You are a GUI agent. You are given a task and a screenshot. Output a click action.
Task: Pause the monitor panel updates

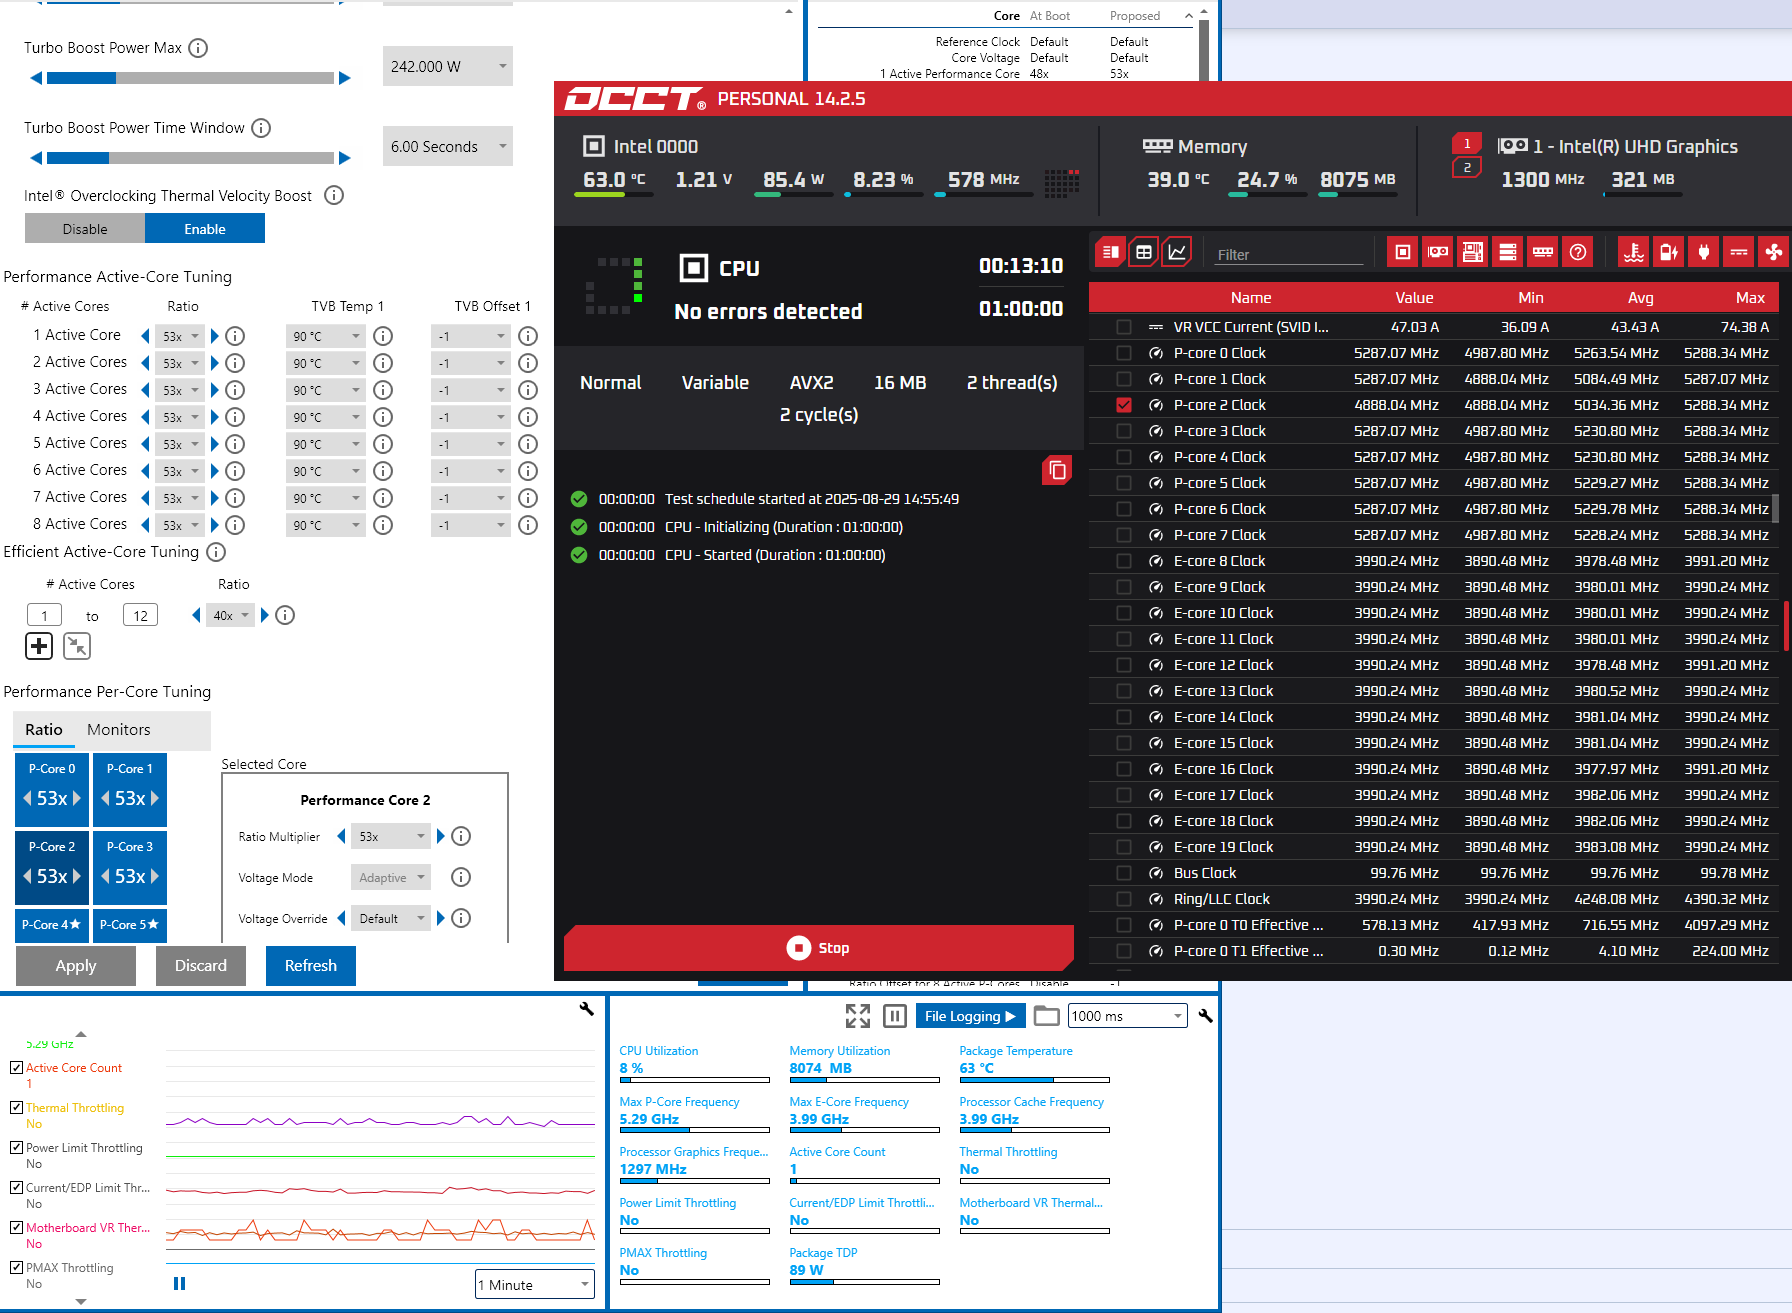coord(895,1016)
